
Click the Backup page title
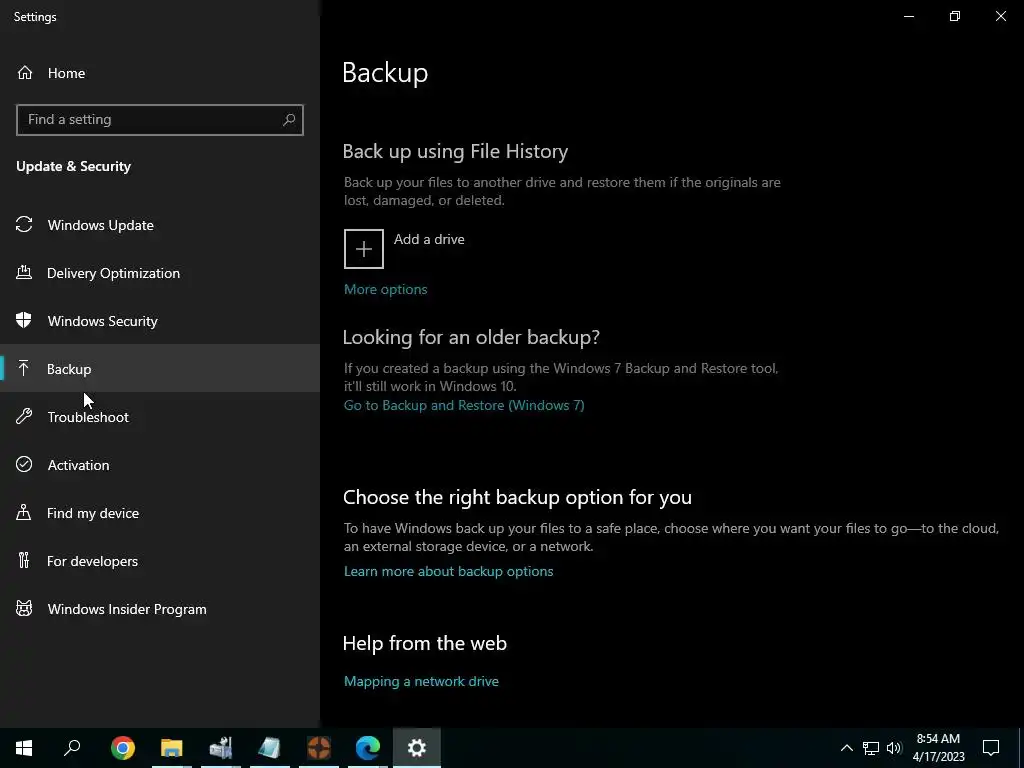tap(385, 72)
